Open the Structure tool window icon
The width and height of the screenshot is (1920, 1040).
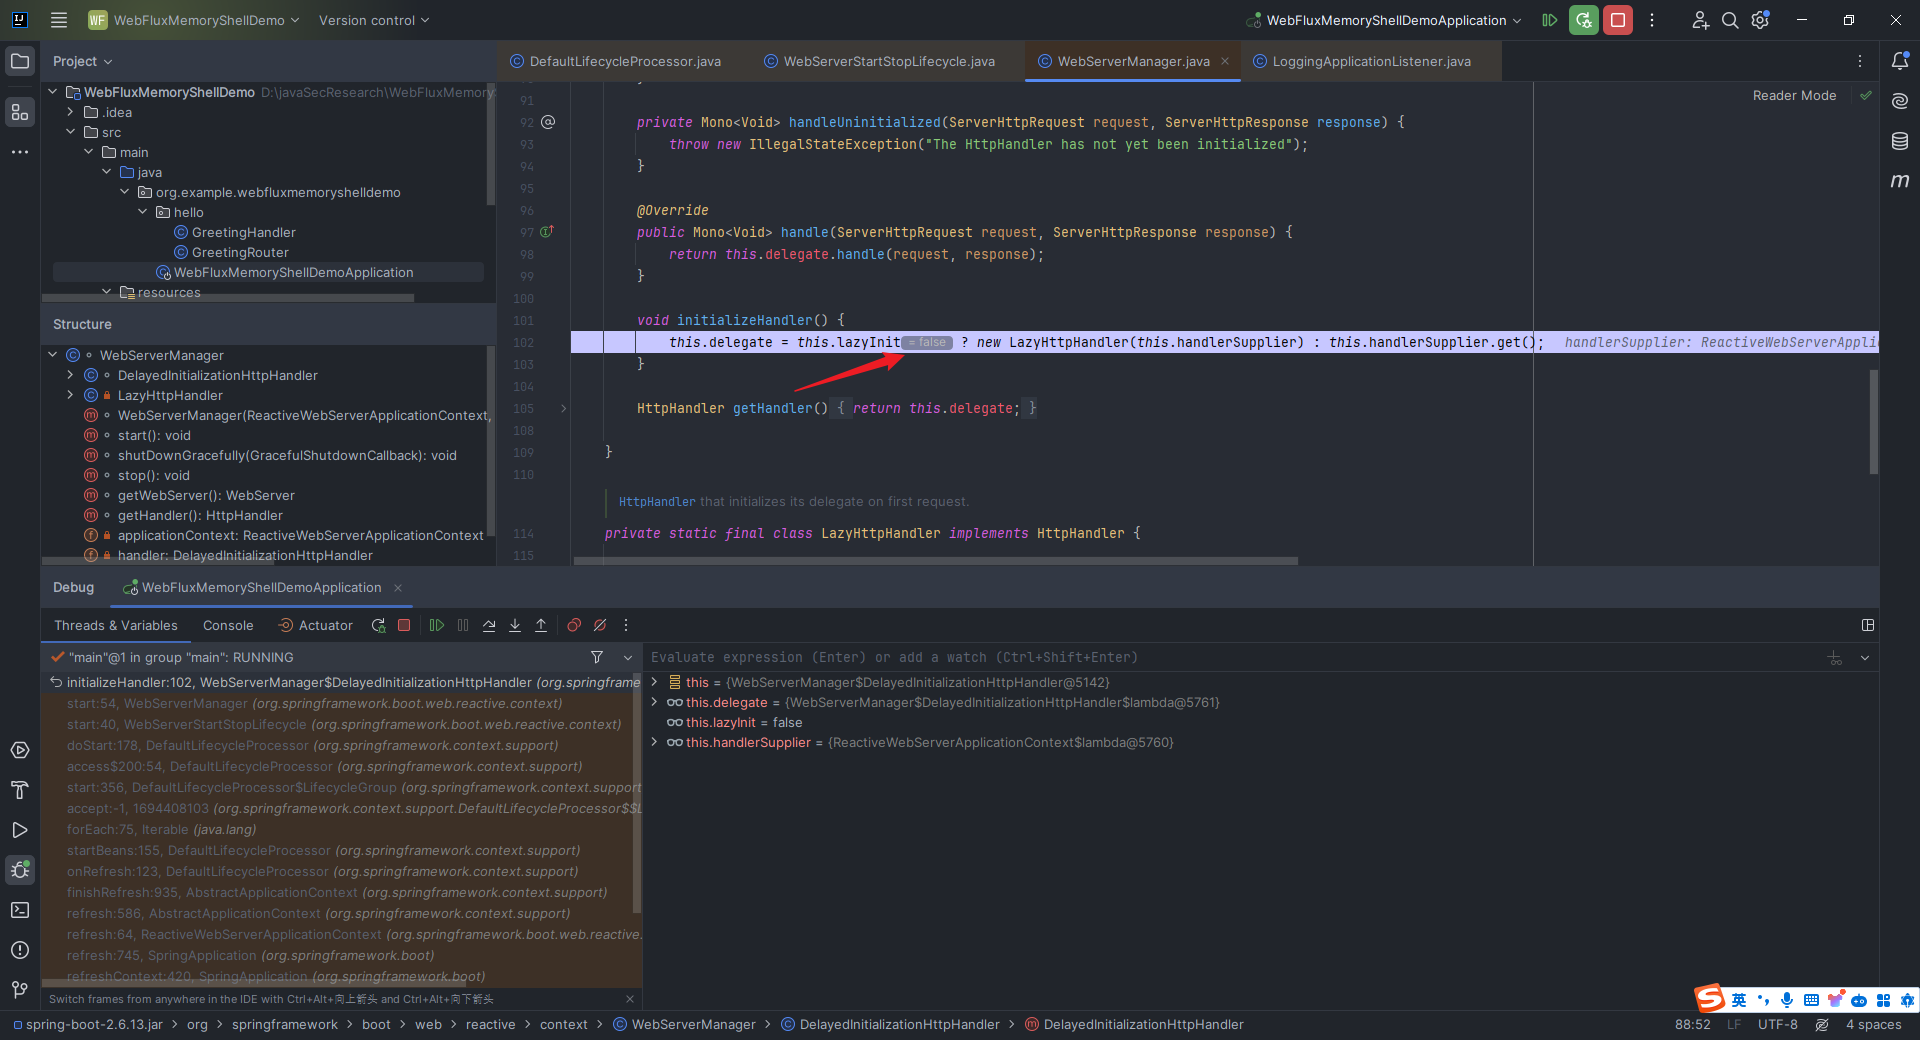coord(20,112)
